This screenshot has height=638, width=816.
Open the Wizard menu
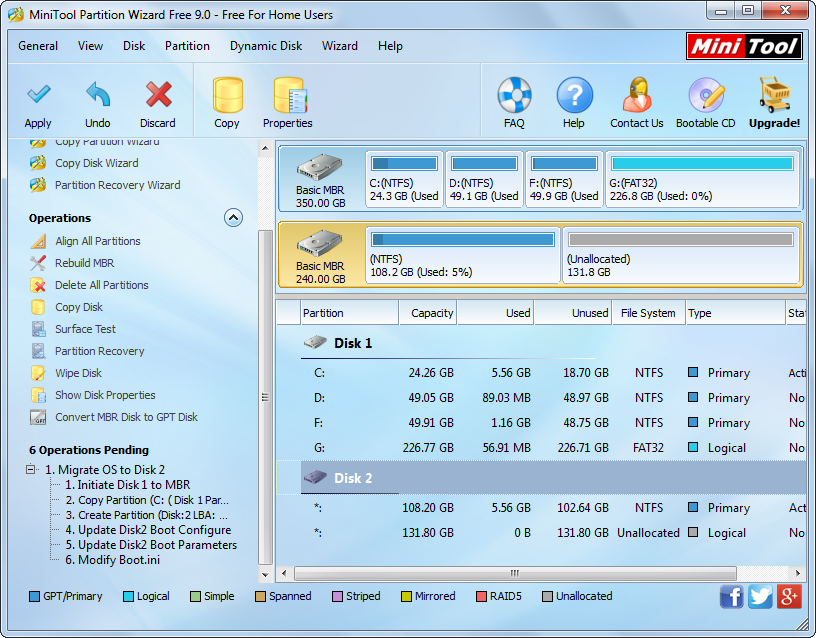[x=340, y=46]
